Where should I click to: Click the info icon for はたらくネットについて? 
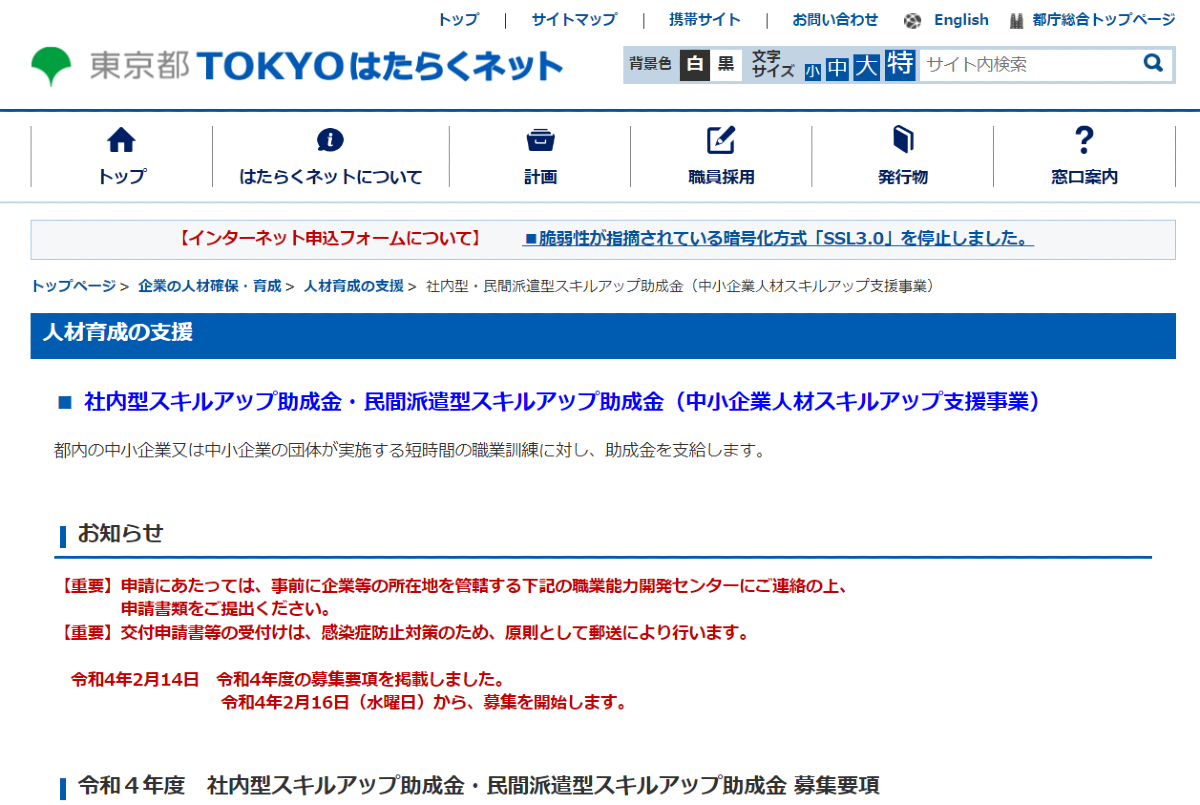(330, 141)
